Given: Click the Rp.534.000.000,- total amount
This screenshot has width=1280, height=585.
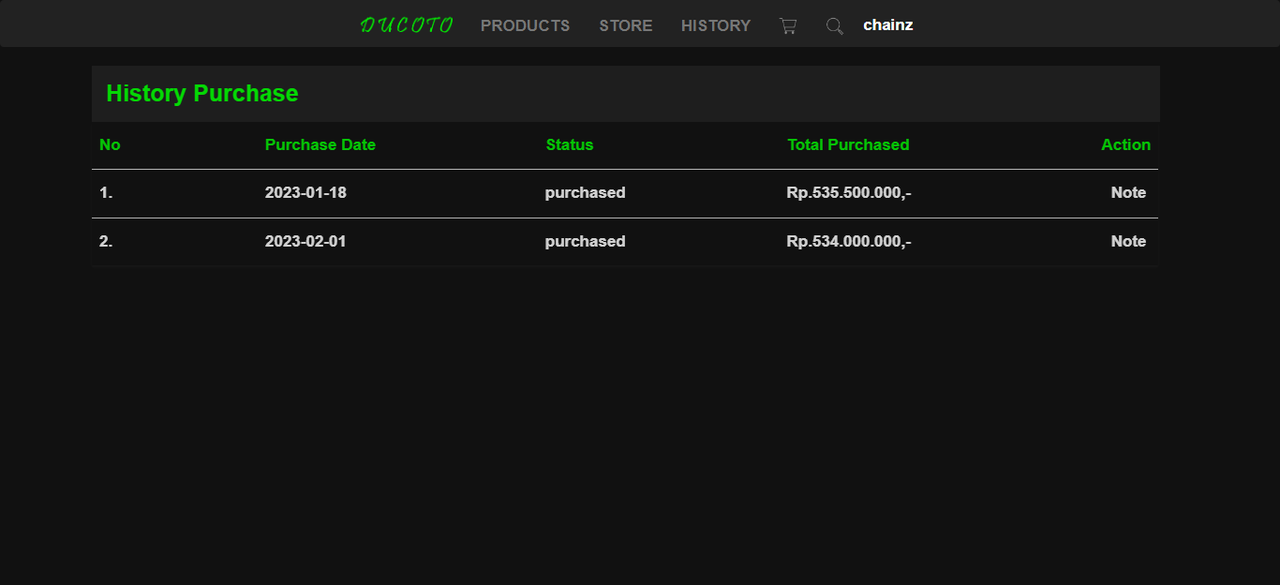Looking at the screenshot, I should 849,241.
